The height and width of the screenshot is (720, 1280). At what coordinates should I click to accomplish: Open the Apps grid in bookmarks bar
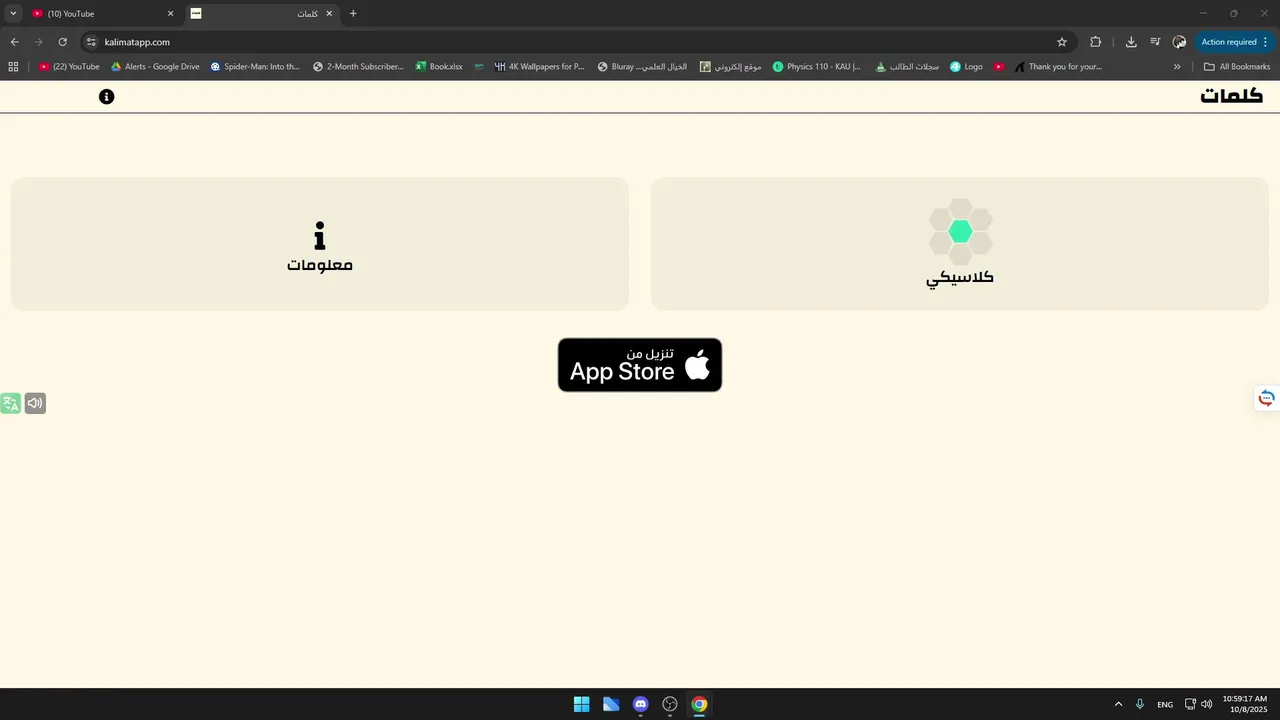pyautogui.click(x=13, y=67)
